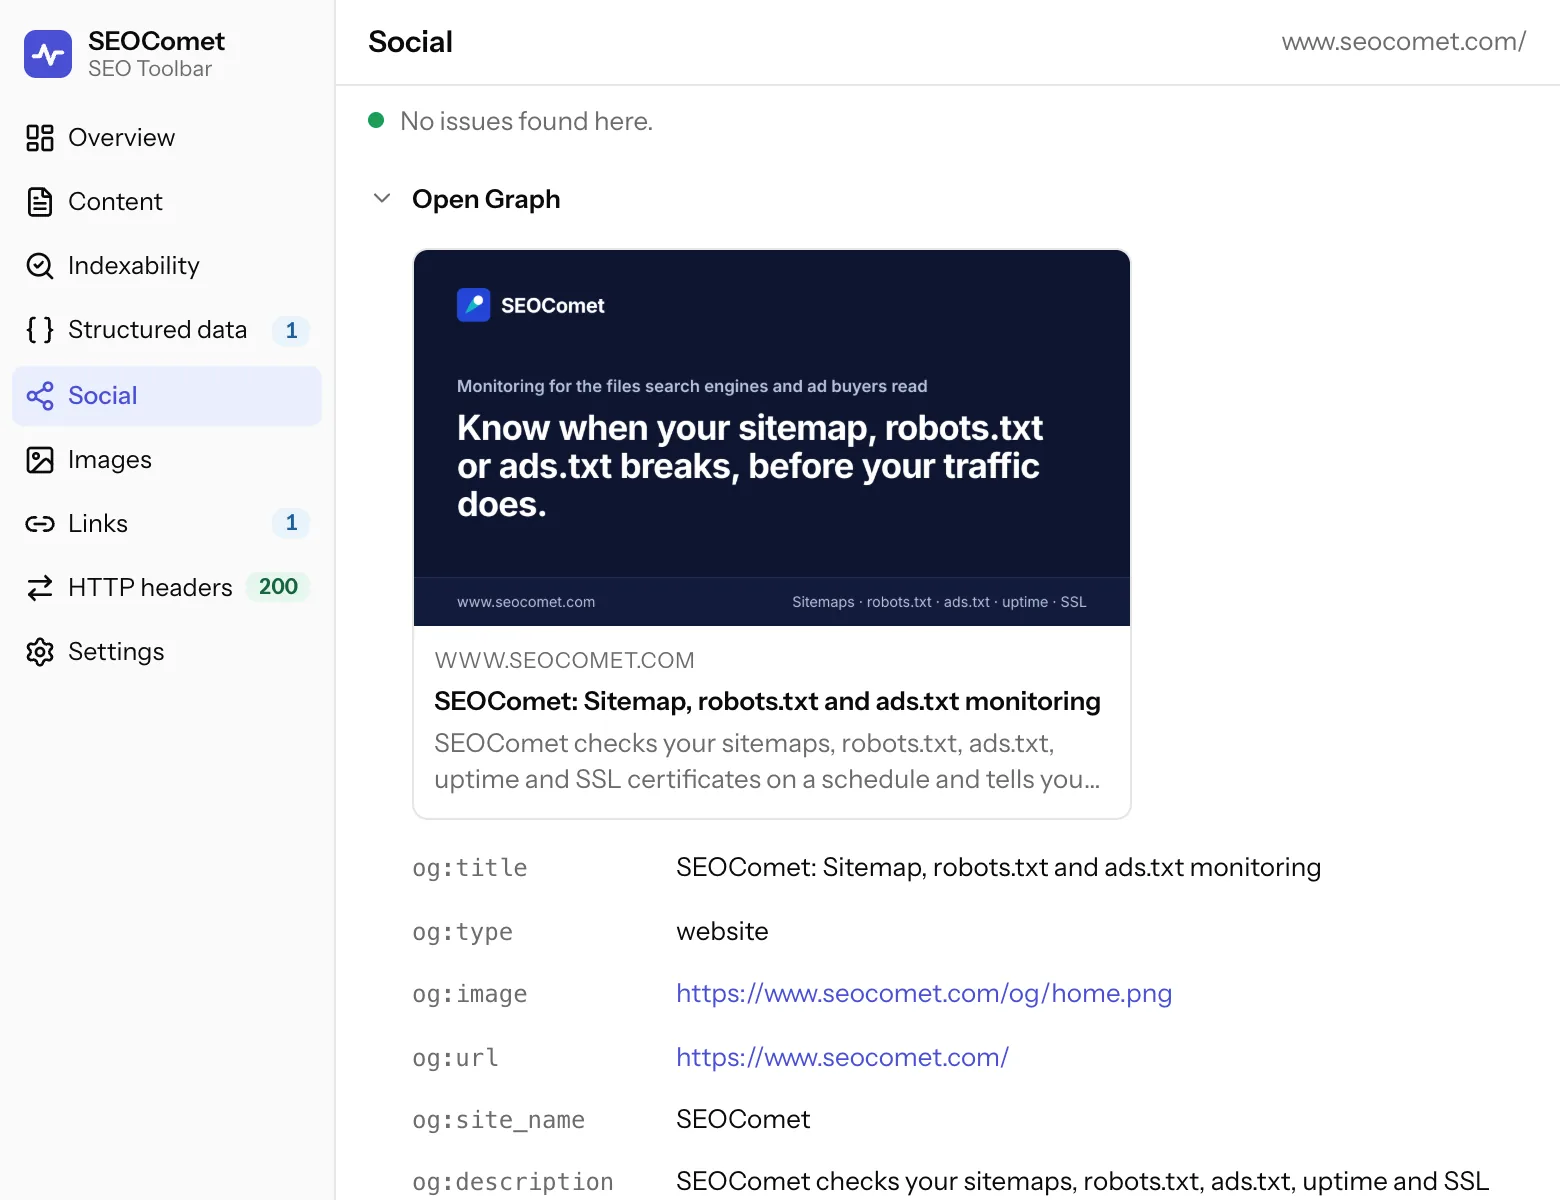Click the Open Graph preview image
This screenshot has height=1200, width=1560.
(x=772, y=438)
